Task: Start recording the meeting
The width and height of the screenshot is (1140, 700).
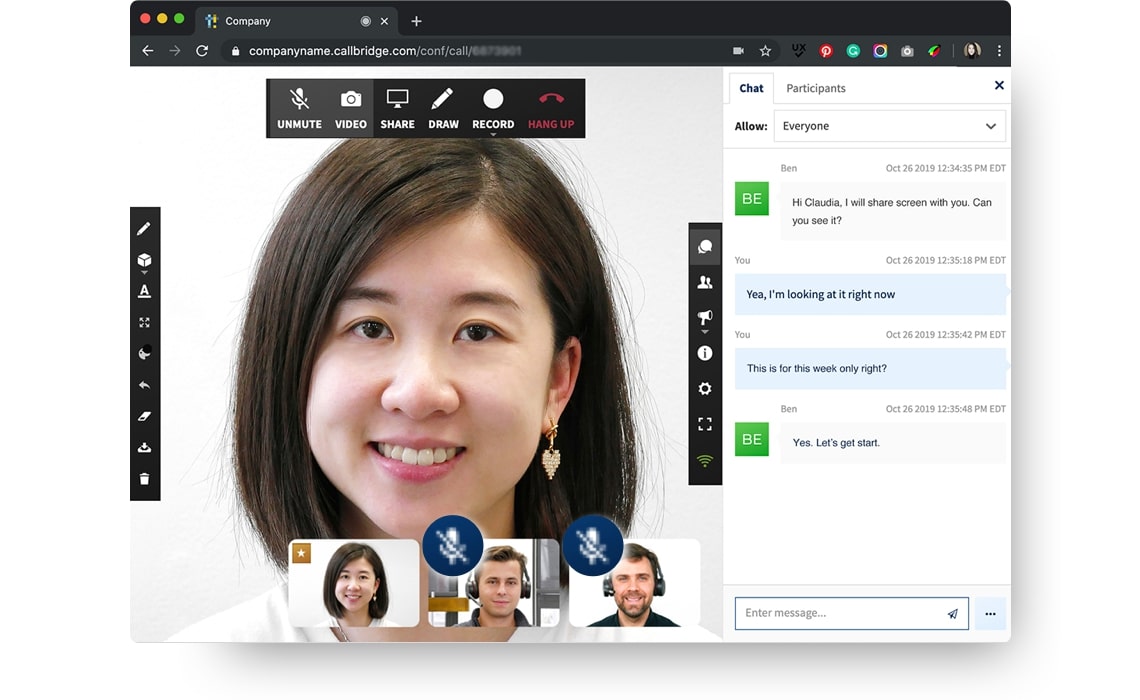Action: pos(493,107)
